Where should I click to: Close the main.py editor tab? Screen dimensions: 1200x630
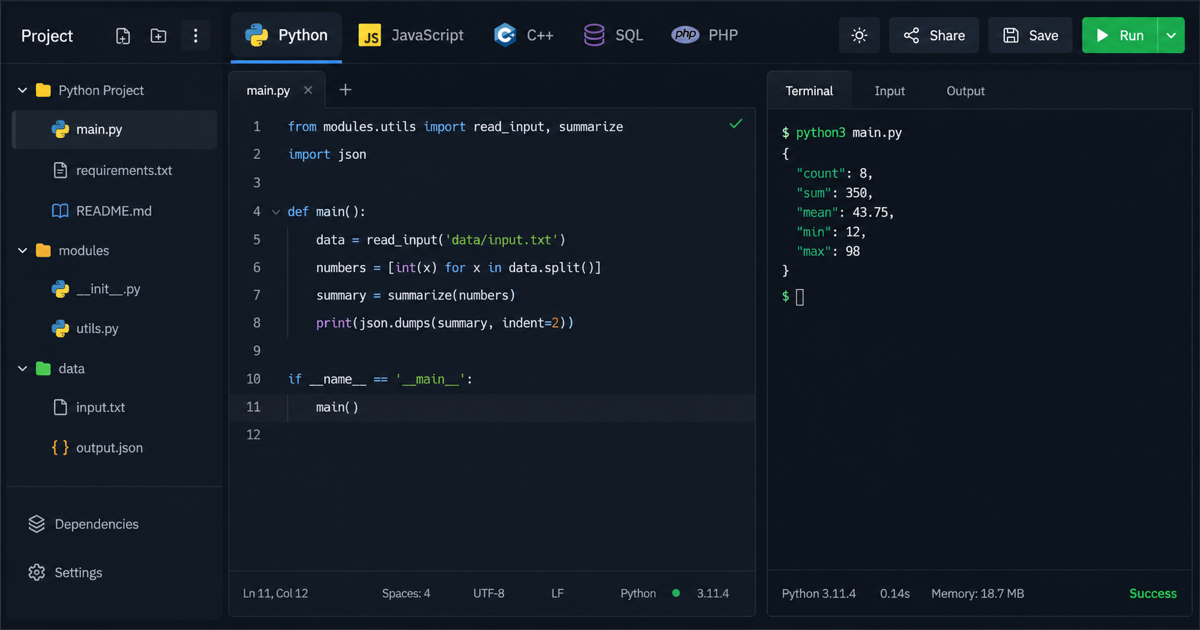(x=308, y=90)
